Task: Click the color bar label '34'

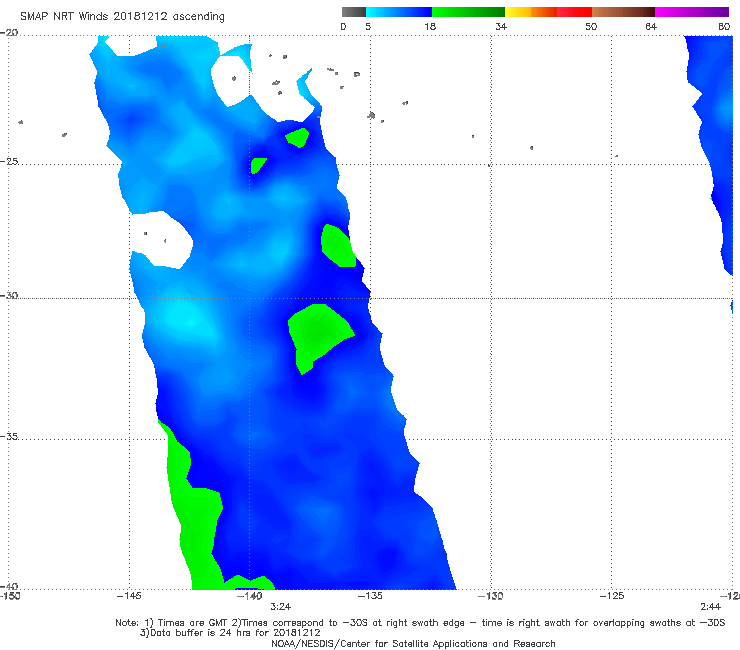Action: (x=501, y=26)
